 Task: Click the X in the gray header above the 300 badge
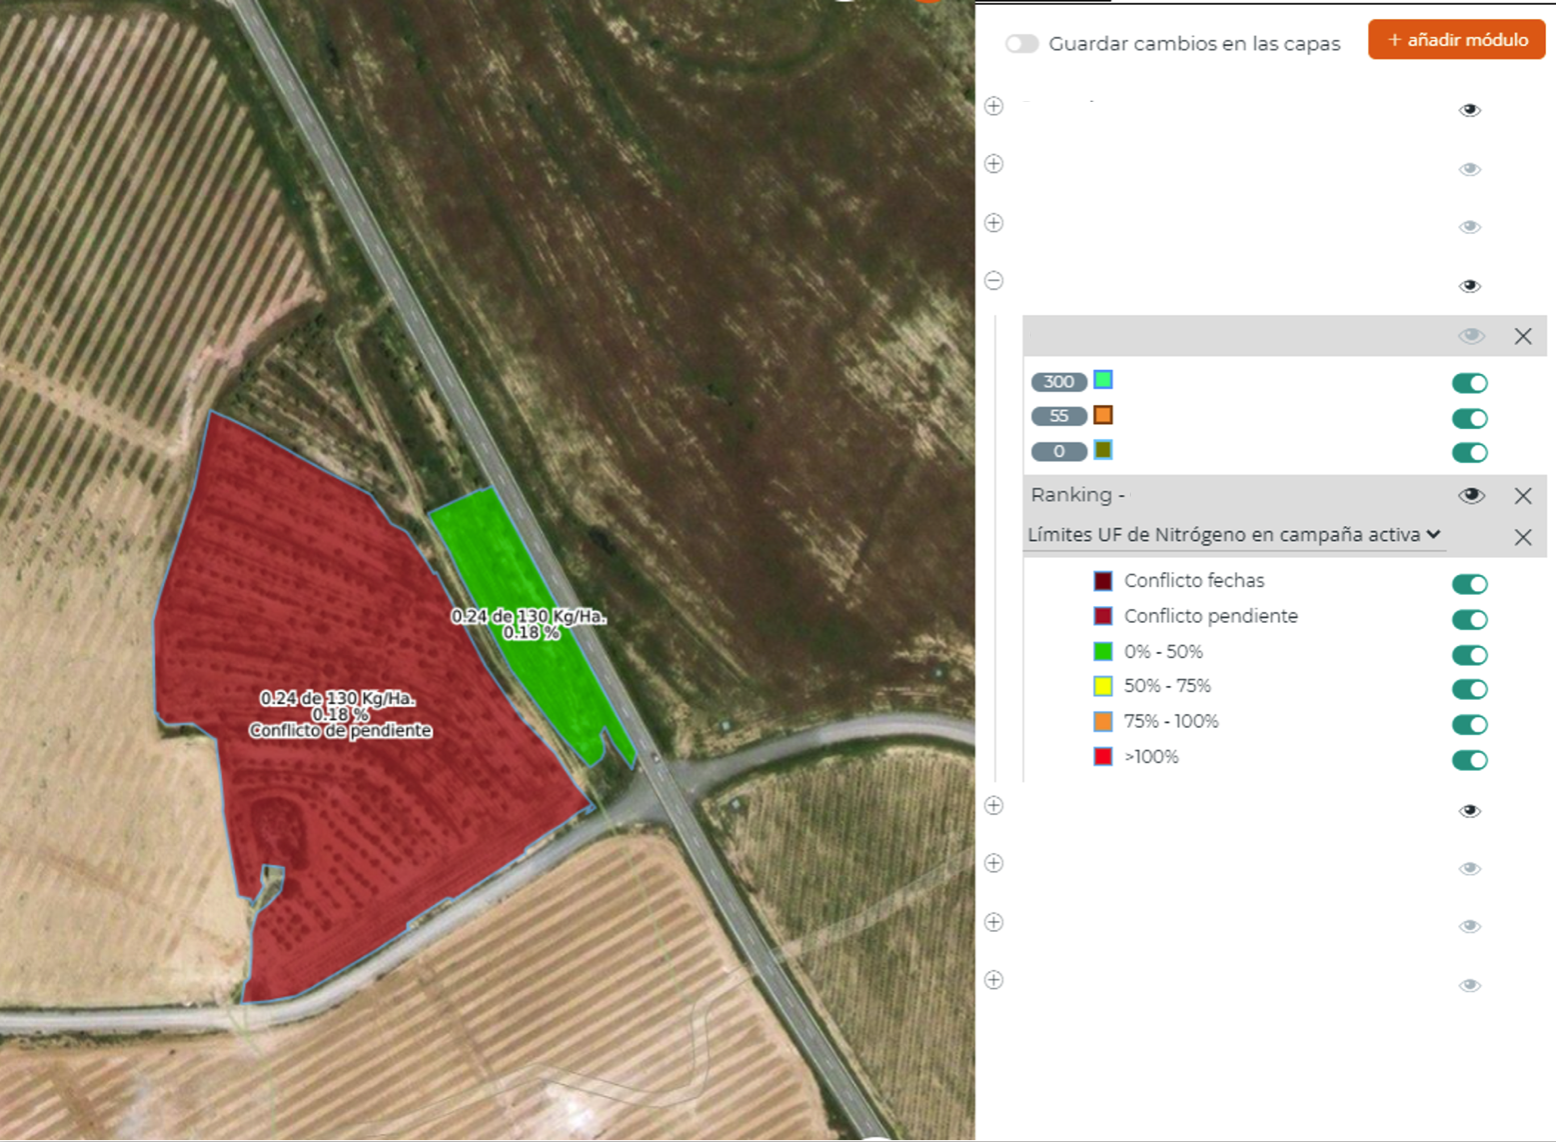(1522, 337)
